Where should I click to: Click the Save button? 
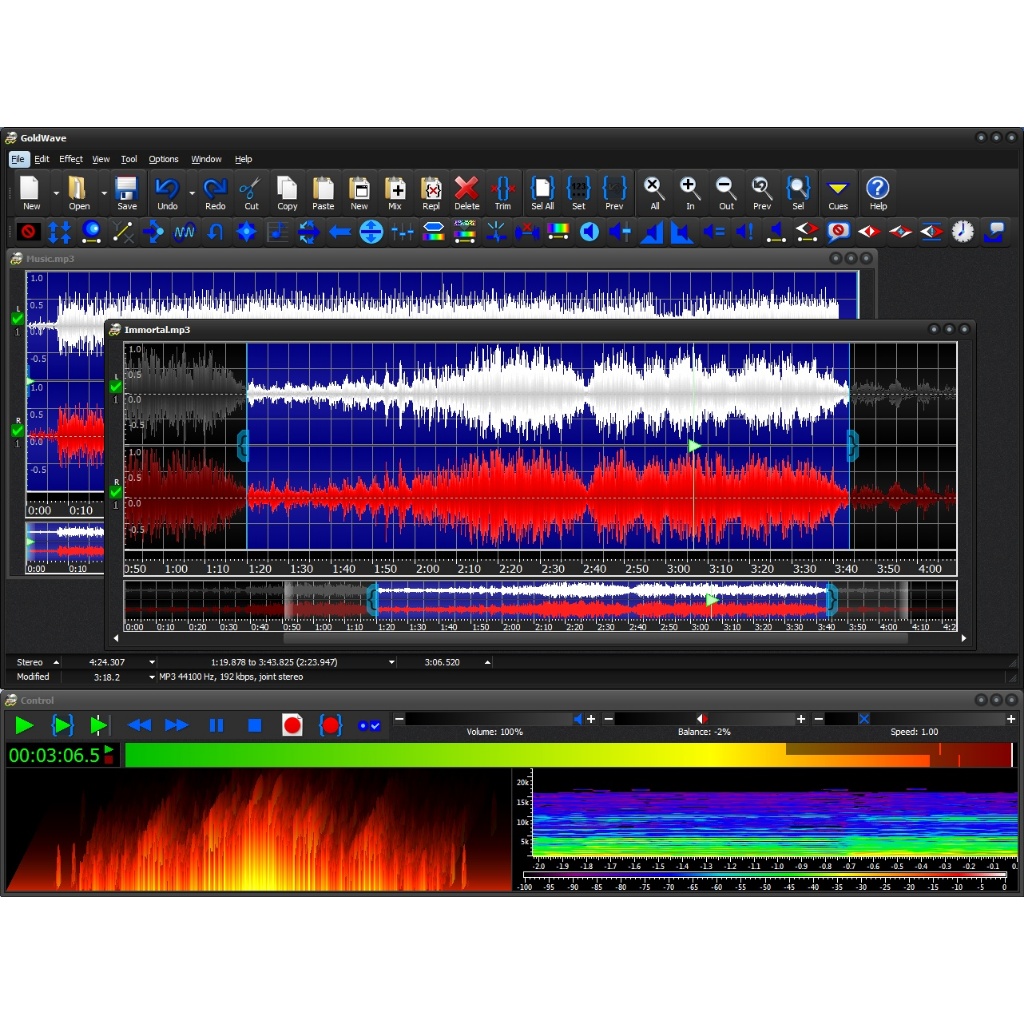click(x=126, y=192)
